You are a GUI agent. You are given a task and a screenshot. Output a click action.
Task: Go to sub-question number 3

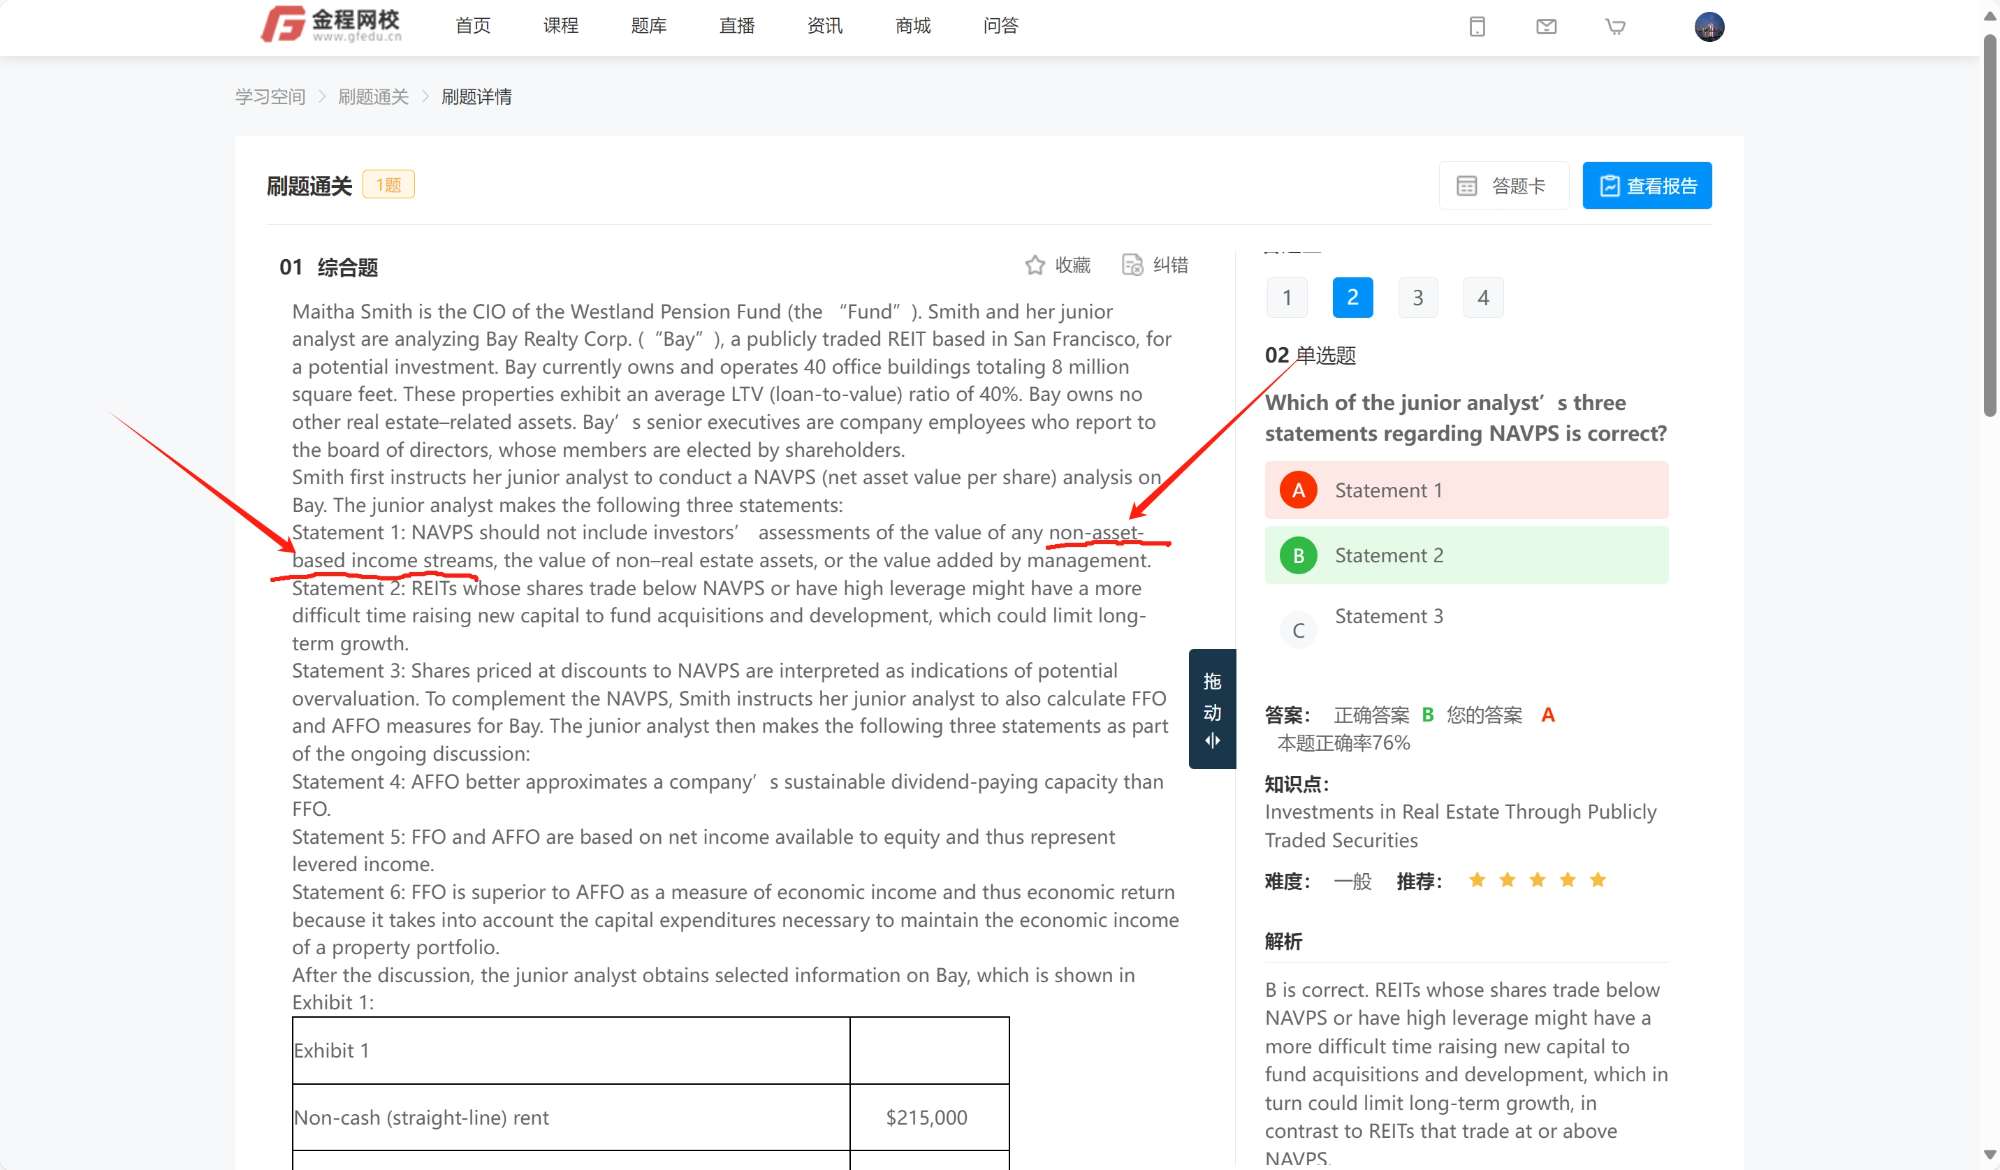(1417, 297)
